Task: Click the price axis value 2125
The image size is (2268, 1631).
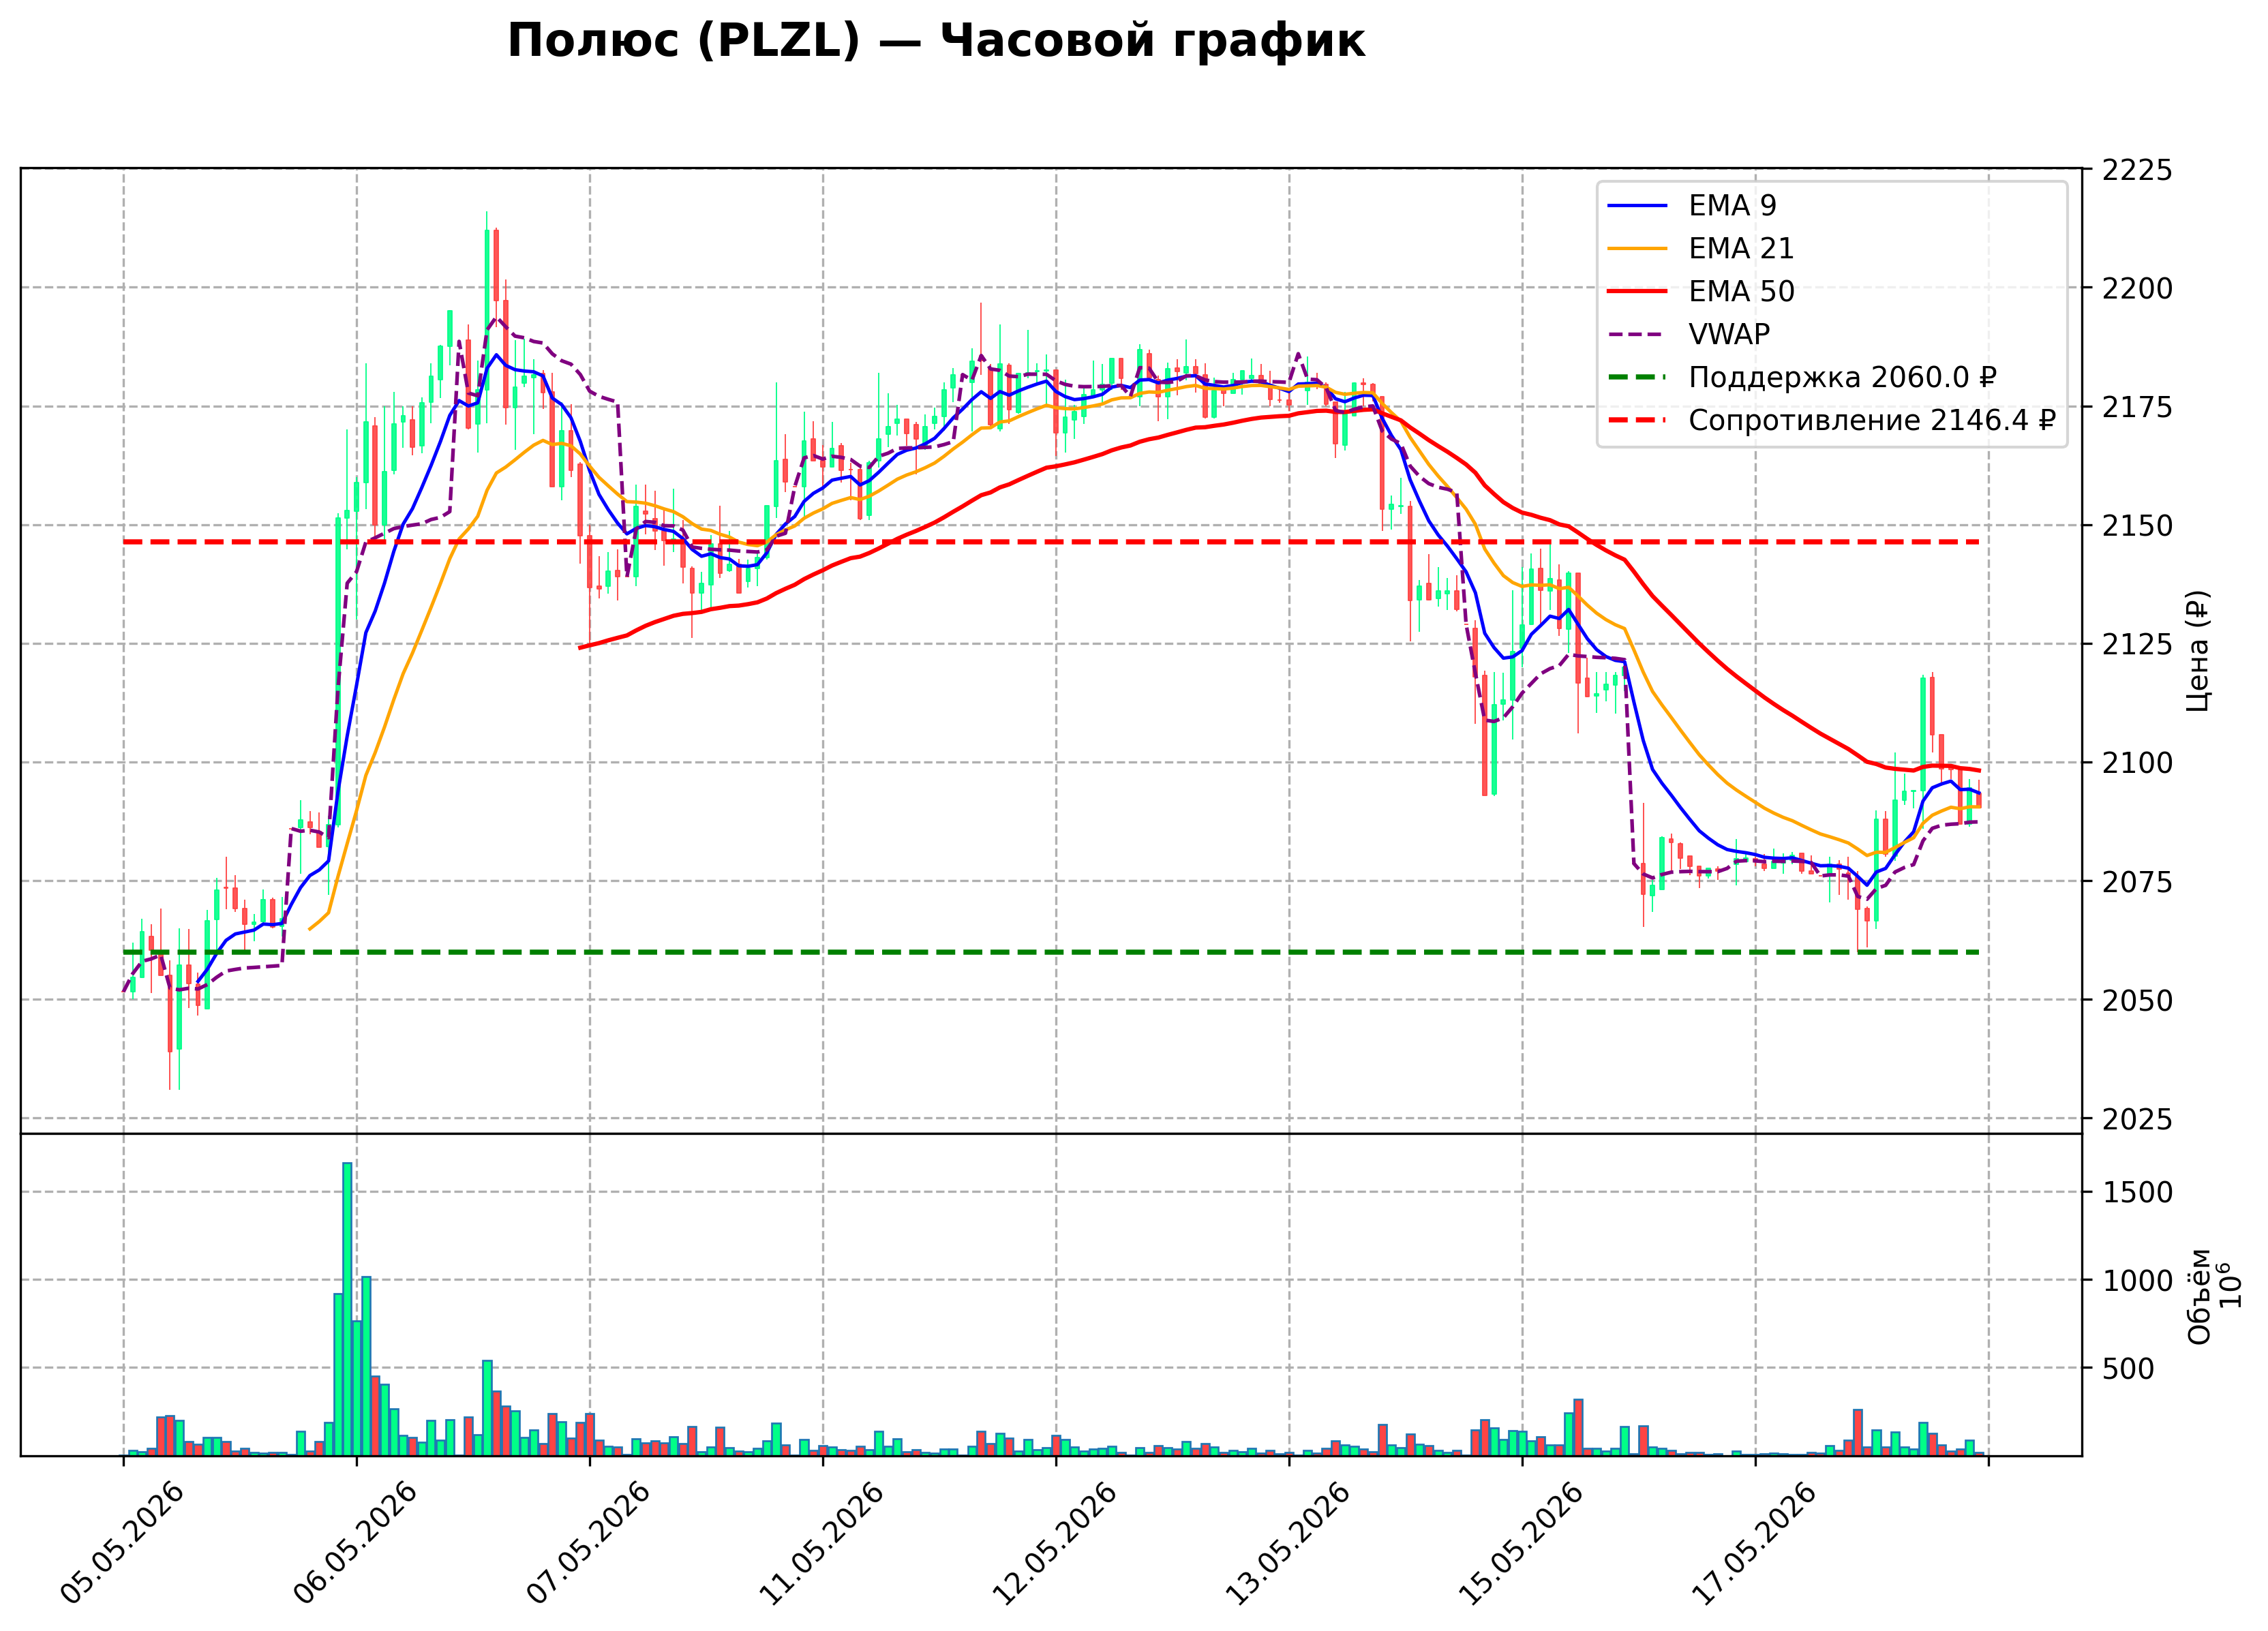Action: click(x=2137, y=645)
